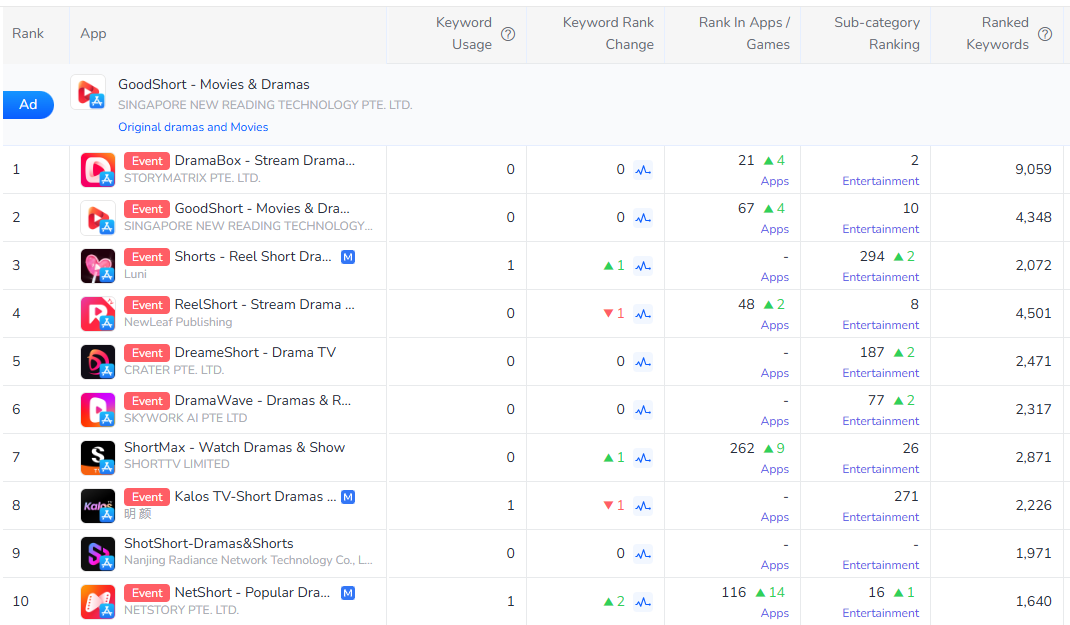The height and width of the screenshot is (625, 1070).
Task: Select ranked keywords value 9,059
Action: 1033,169
